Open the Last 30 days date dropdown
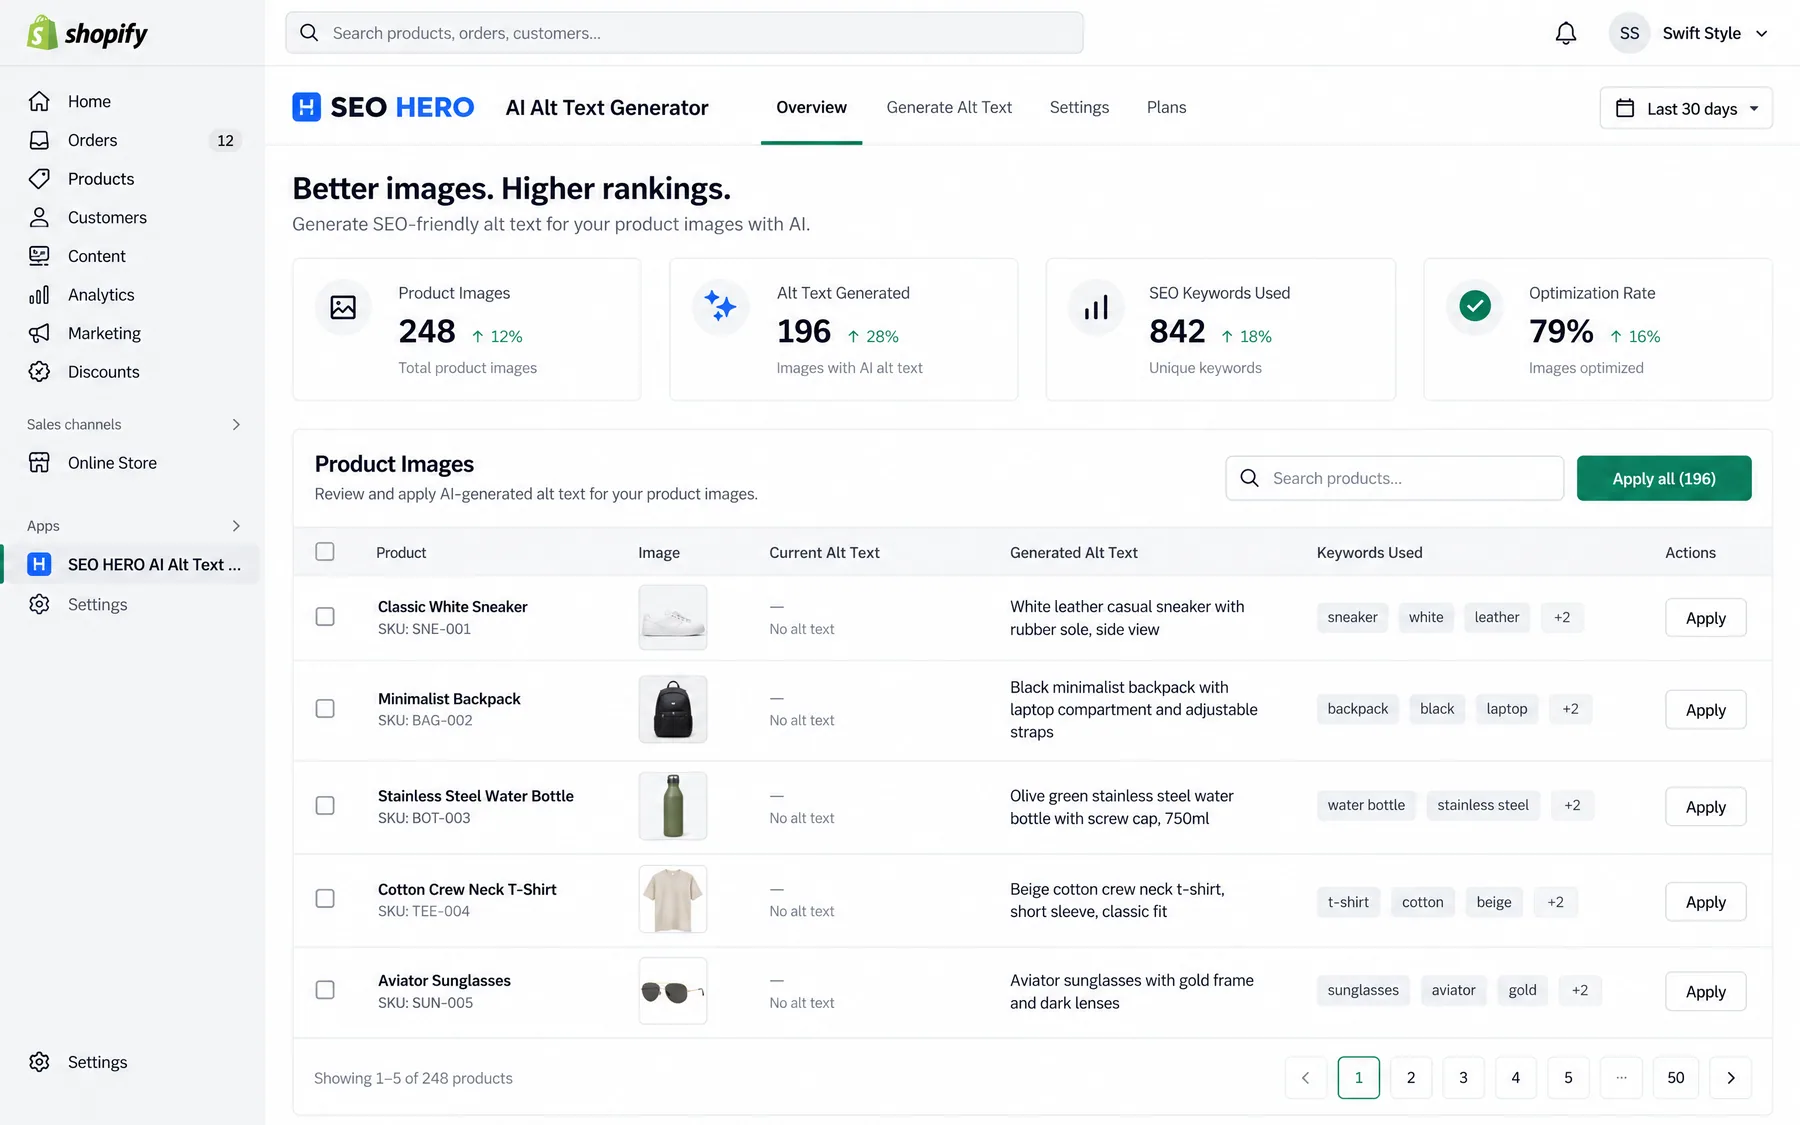This screenshot has height=1125, width=1800. click(1686, 108)
